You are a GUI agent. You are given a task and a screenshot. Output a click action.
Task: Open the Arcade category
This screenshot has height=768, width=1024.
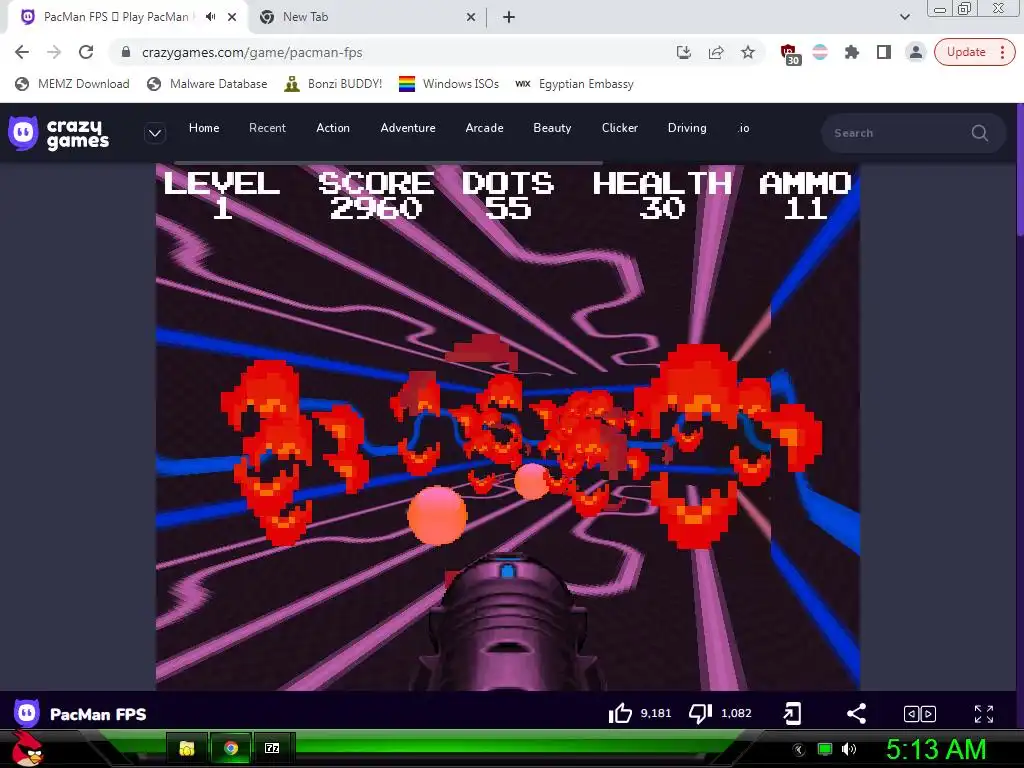(484, 128)
